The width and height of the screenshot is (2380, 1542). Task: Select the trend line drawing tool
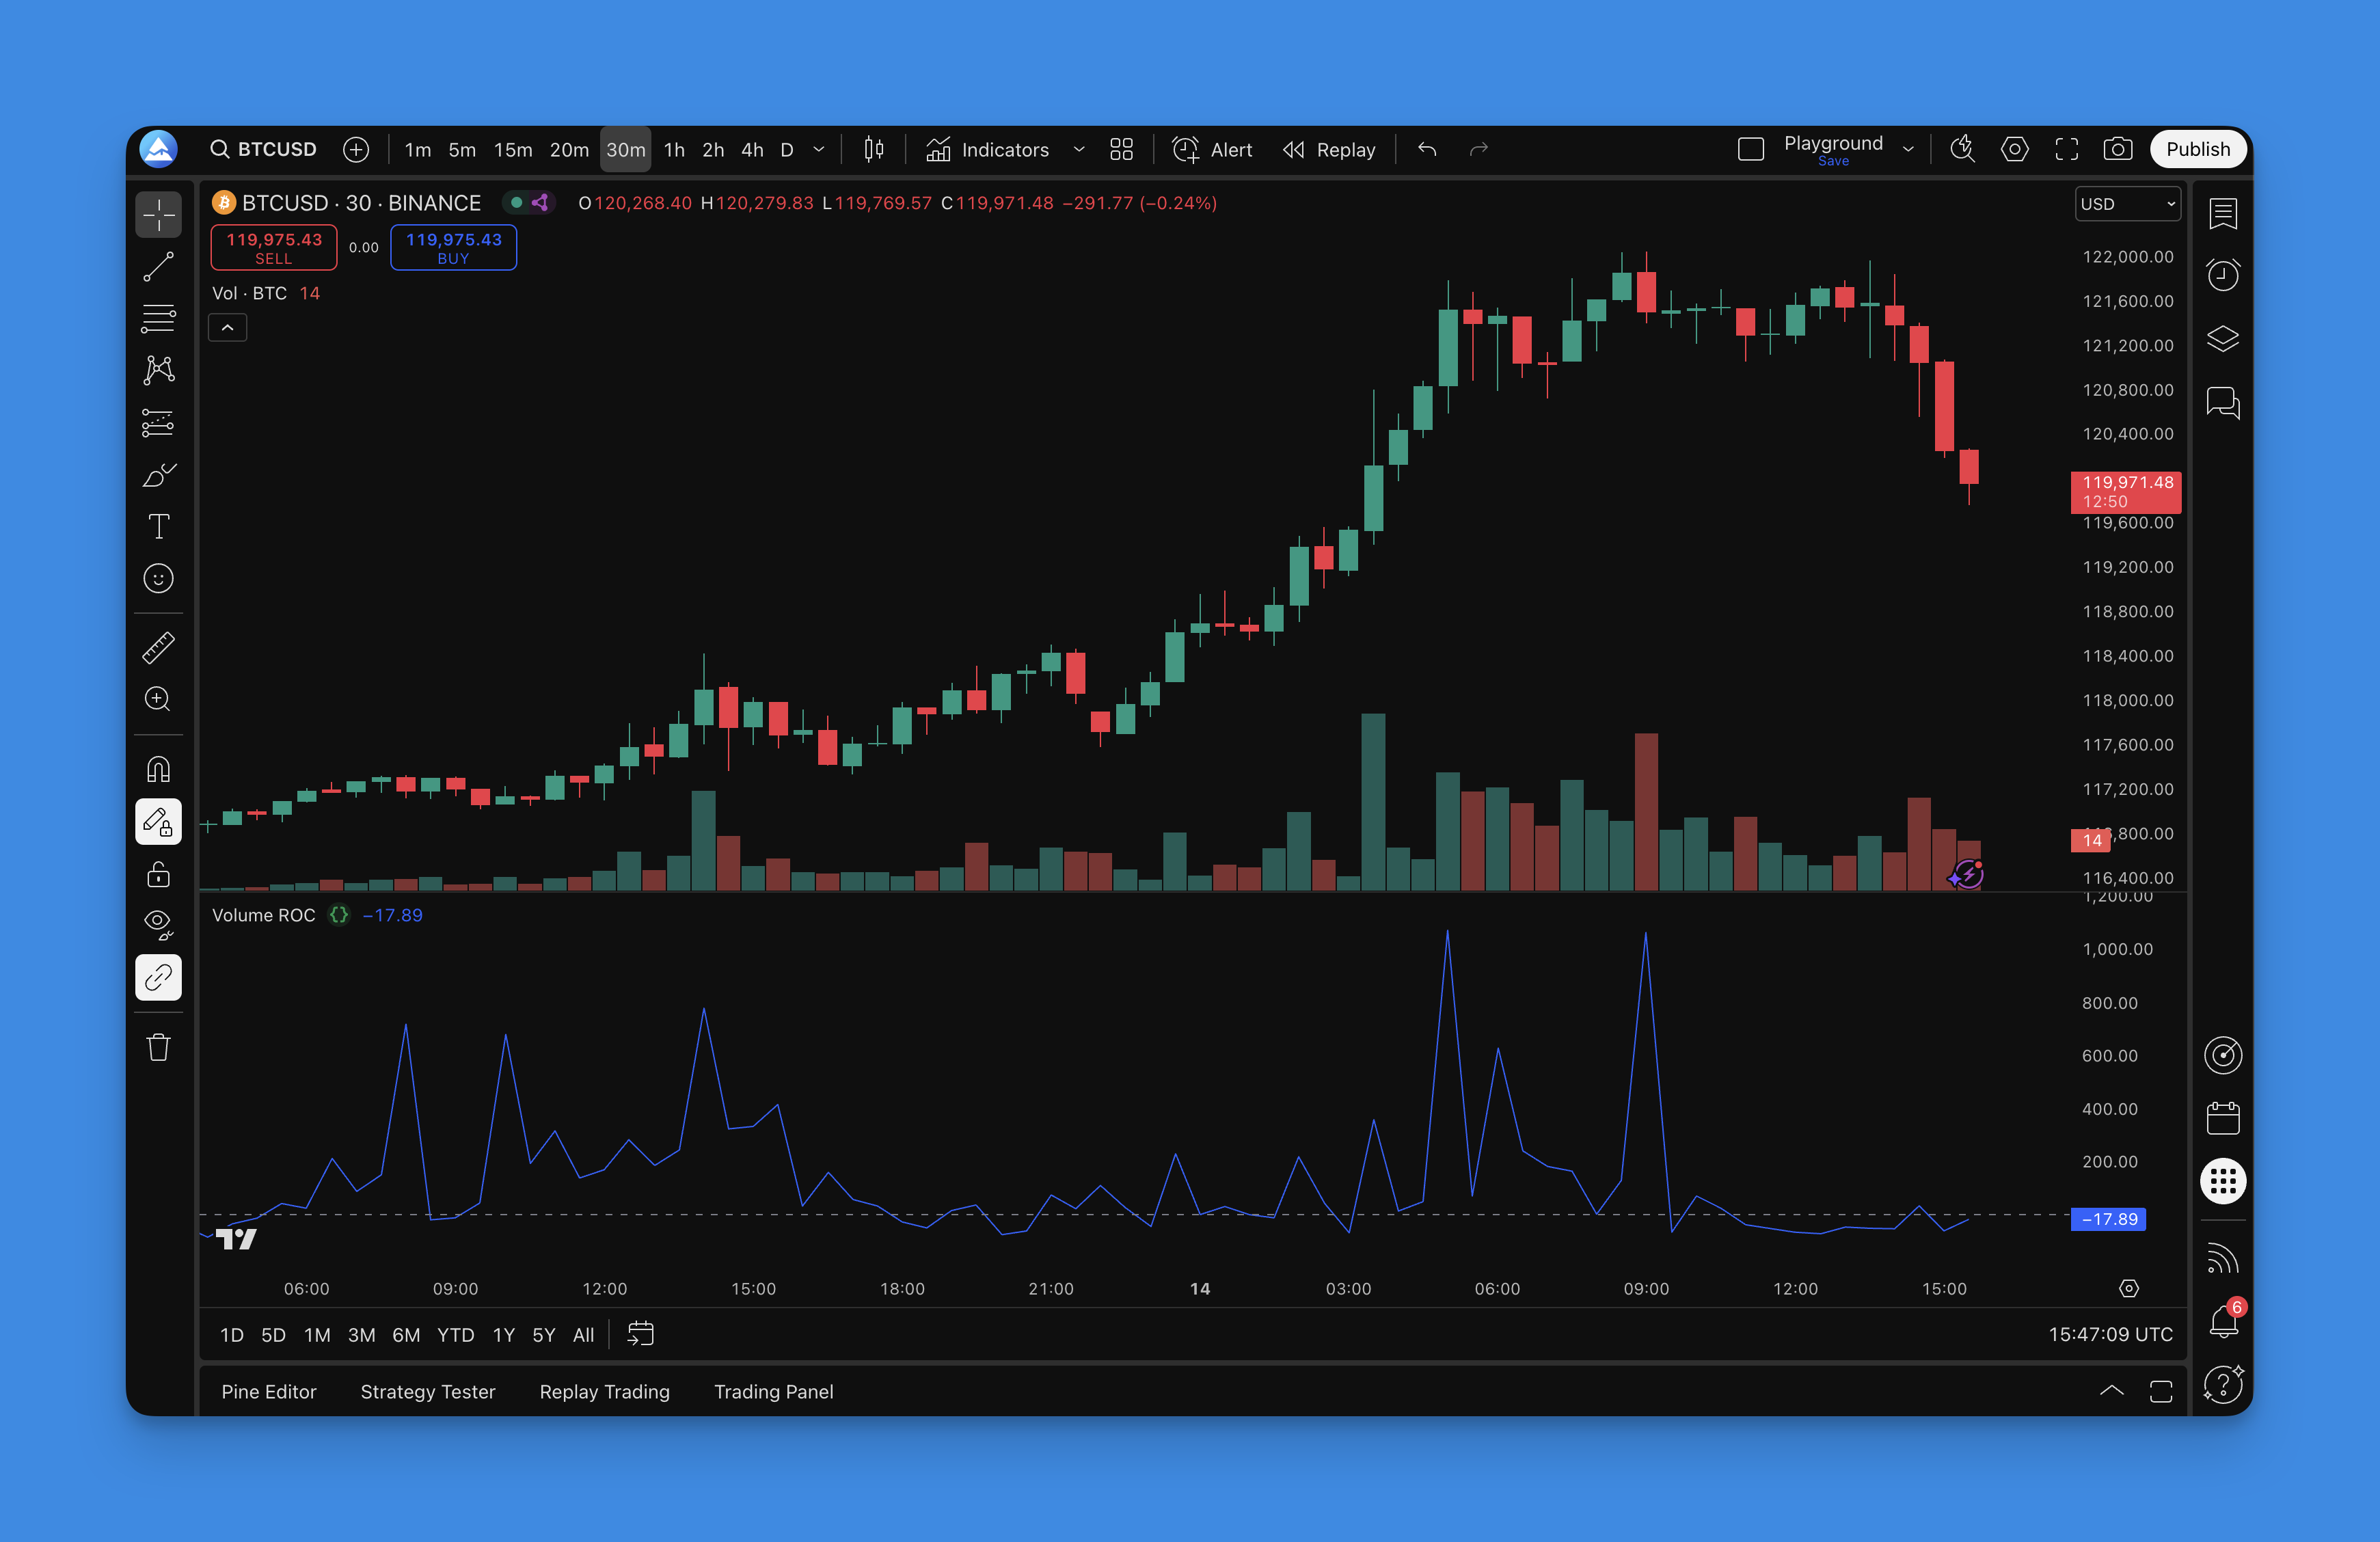(x=158, y=266)
